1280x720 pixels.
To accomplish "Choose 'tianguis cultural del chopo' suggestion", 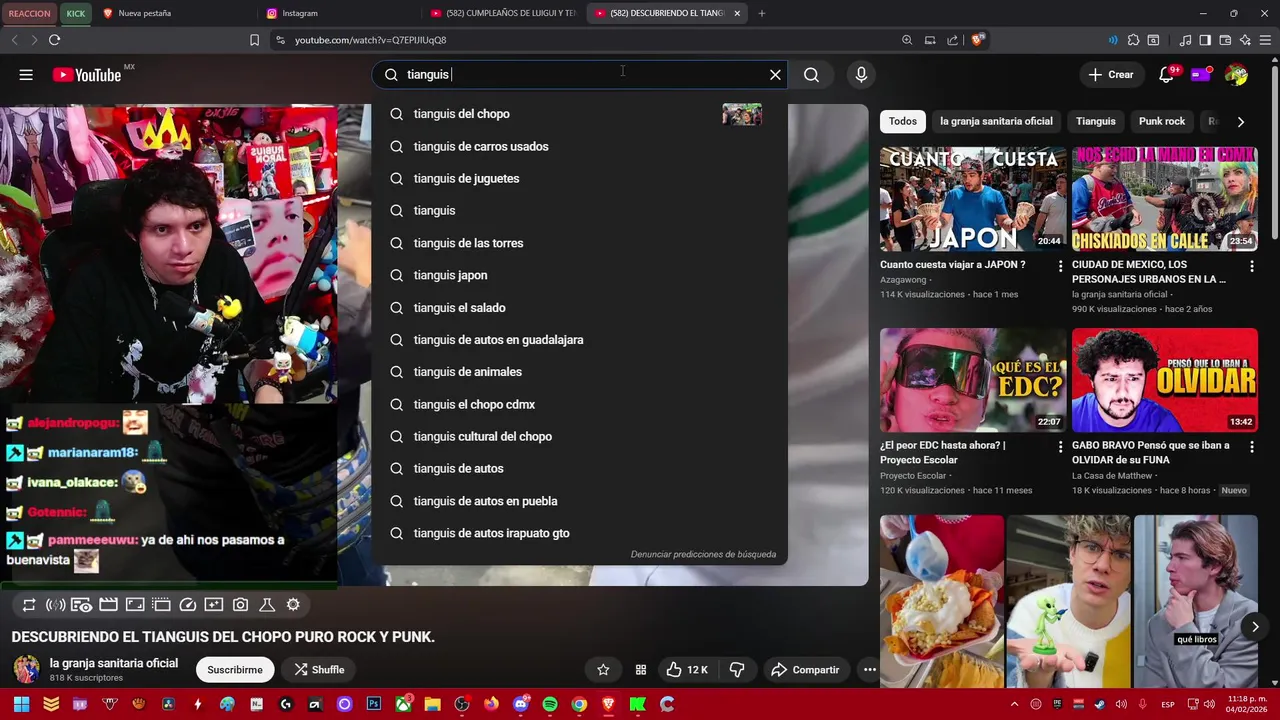I will [x=580, y=436].
